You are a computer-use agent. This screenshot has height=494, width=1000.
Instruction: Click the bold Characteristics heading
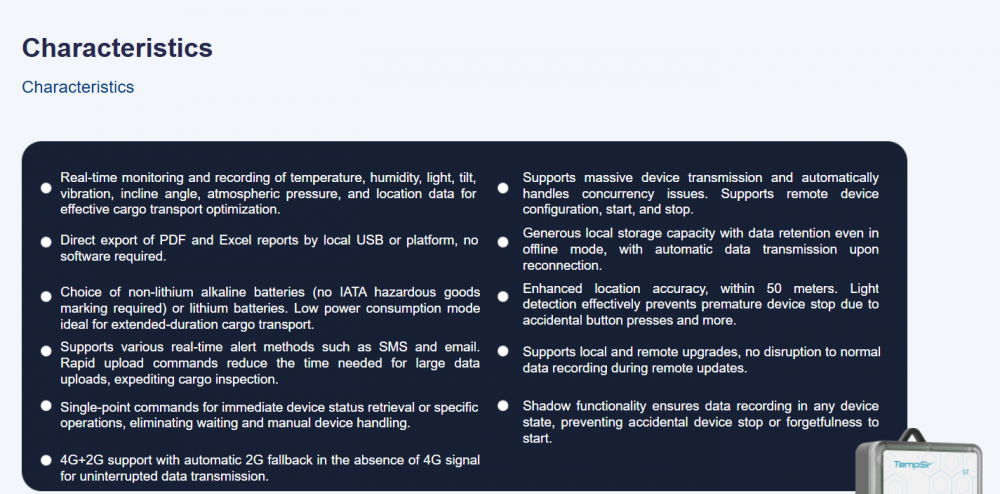click(117, 48)
